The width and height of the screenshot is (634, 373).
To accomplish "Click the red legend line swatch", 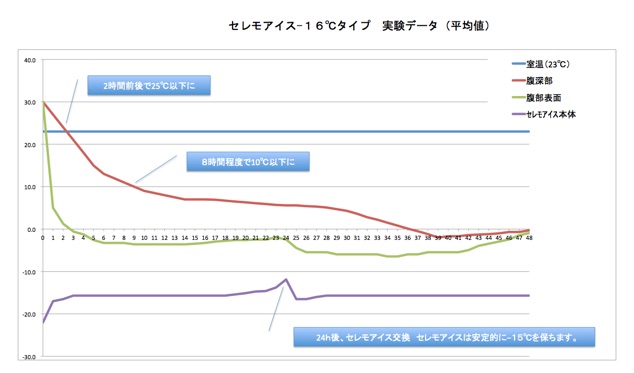I will (x=518, y=81).
